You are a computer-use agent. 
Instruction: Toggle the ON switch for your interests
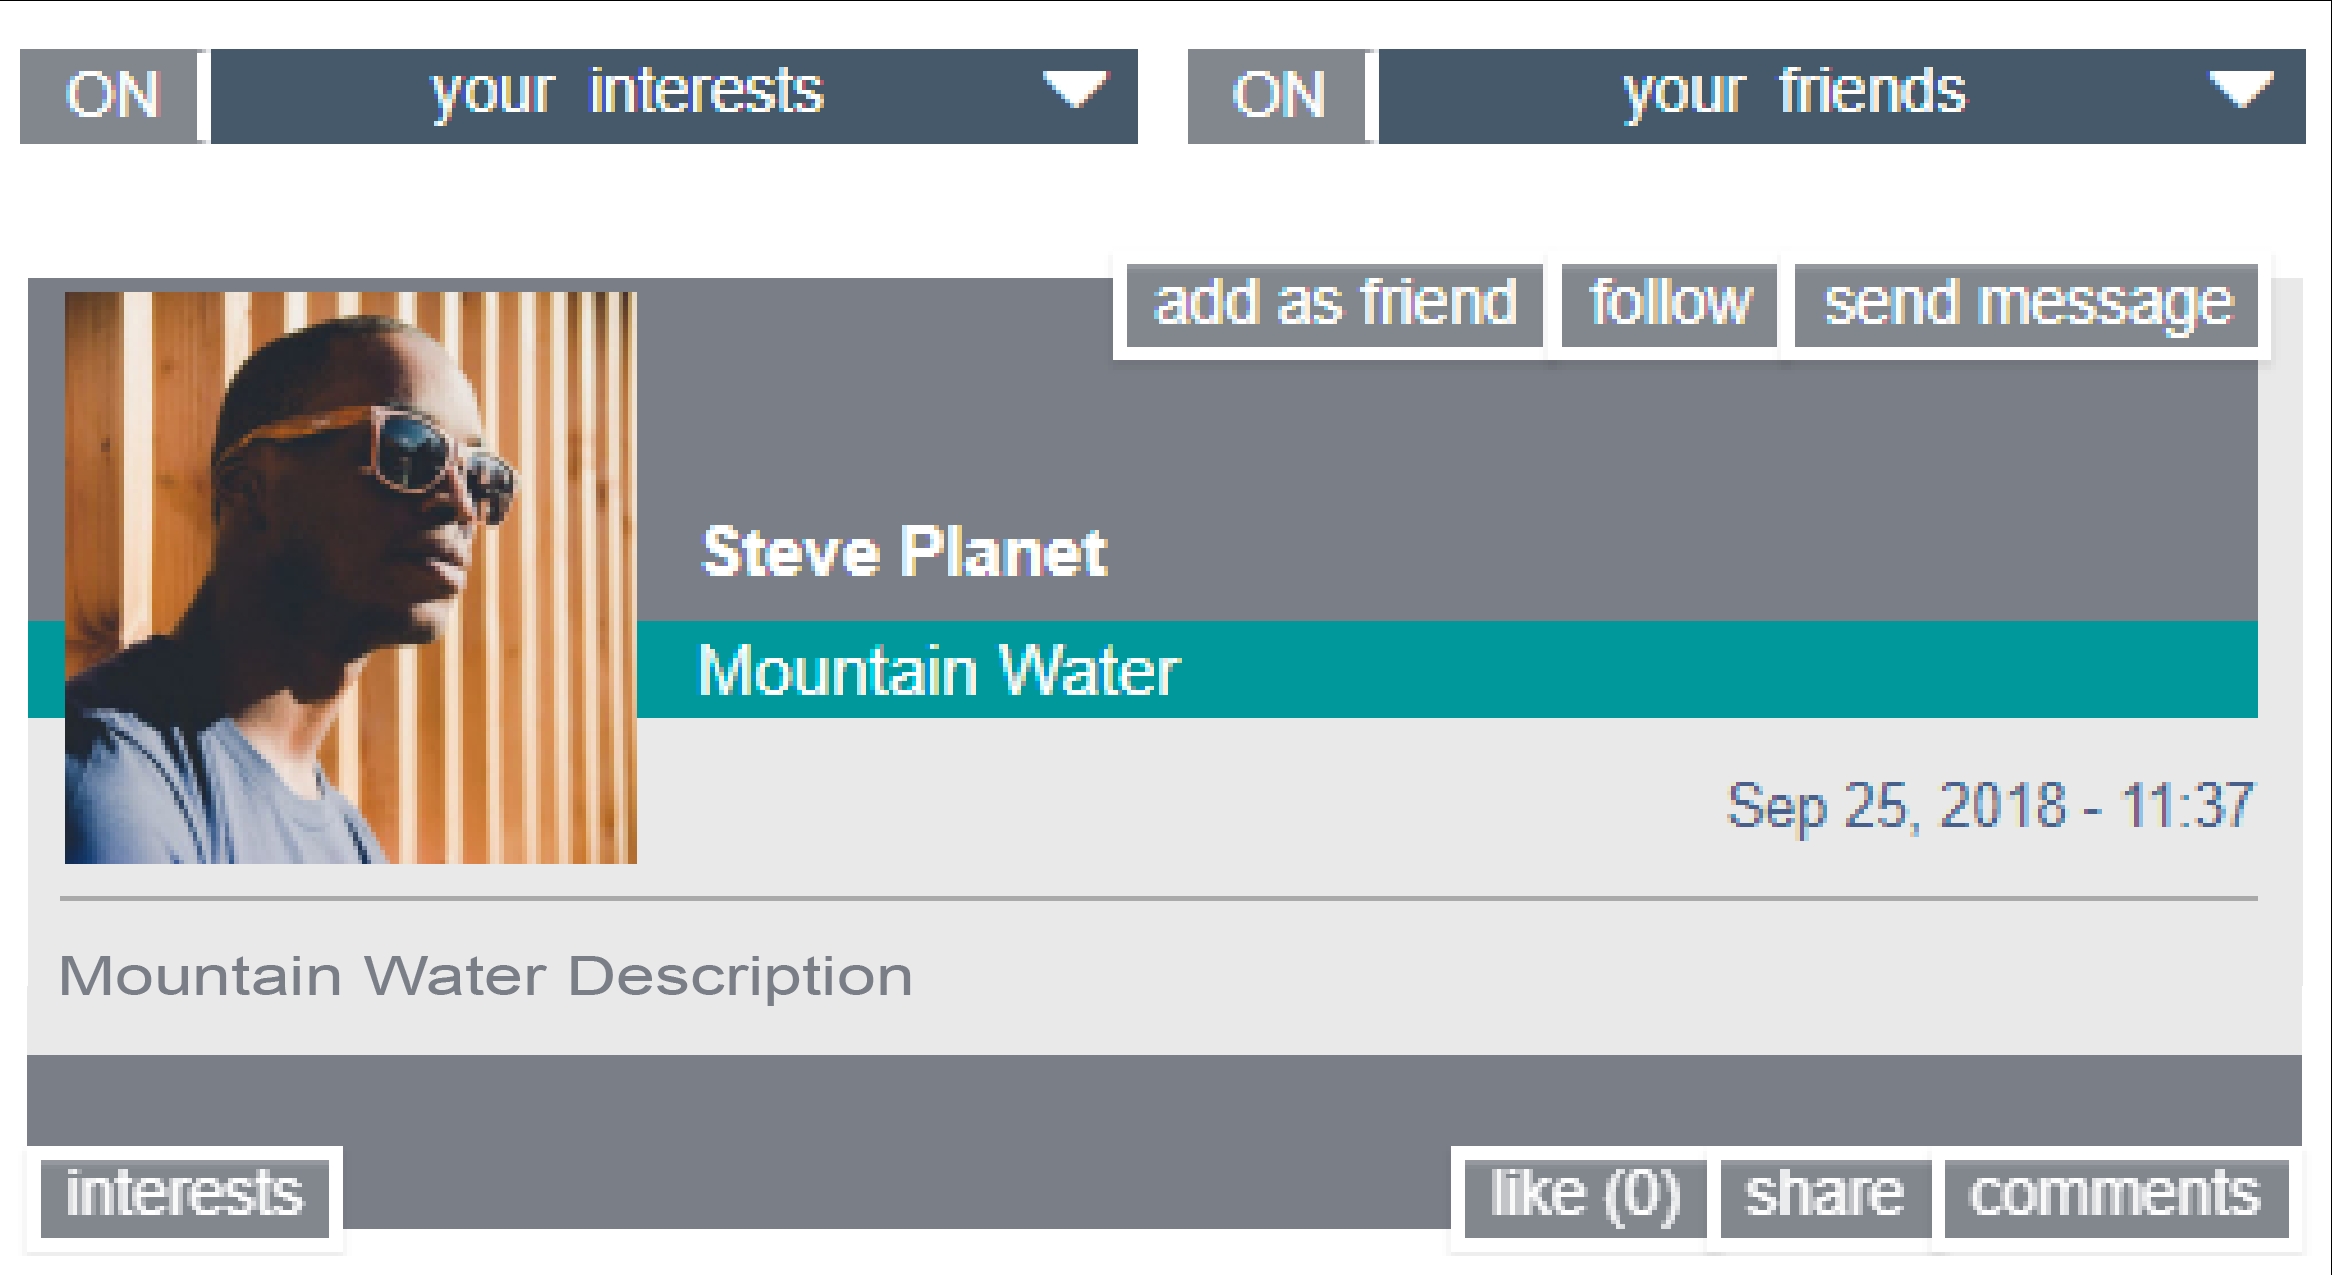110,96
